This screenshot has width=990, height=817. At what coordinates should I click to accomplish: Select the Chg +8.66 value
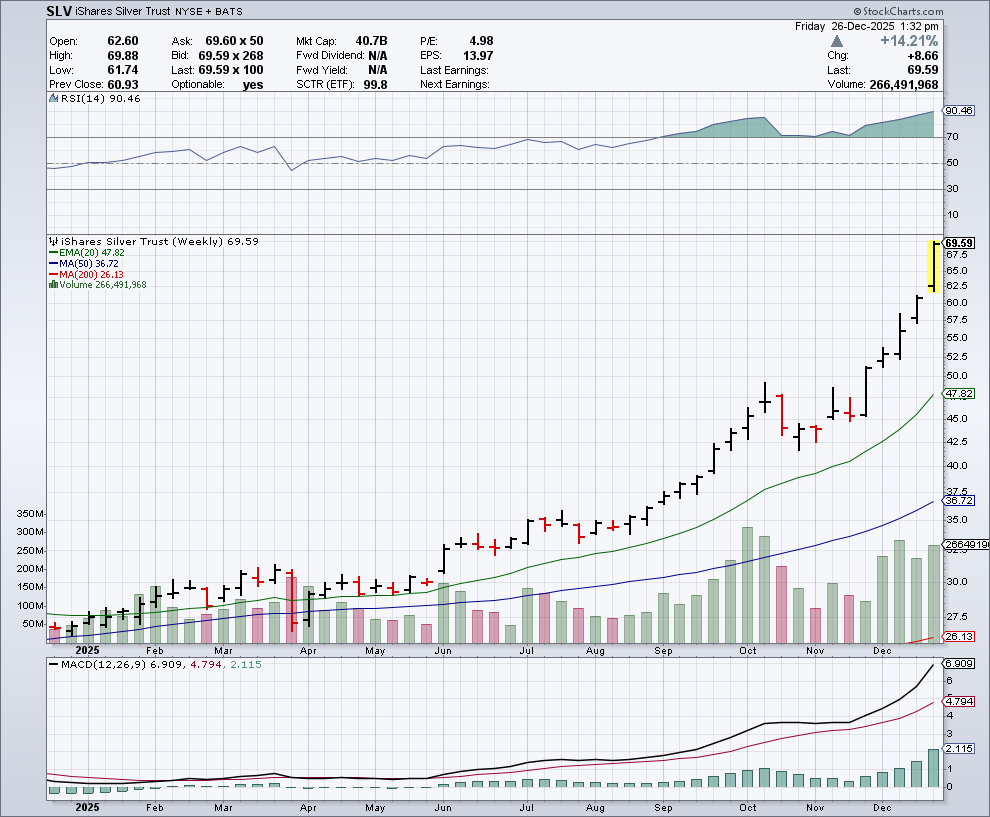point(922,56)
